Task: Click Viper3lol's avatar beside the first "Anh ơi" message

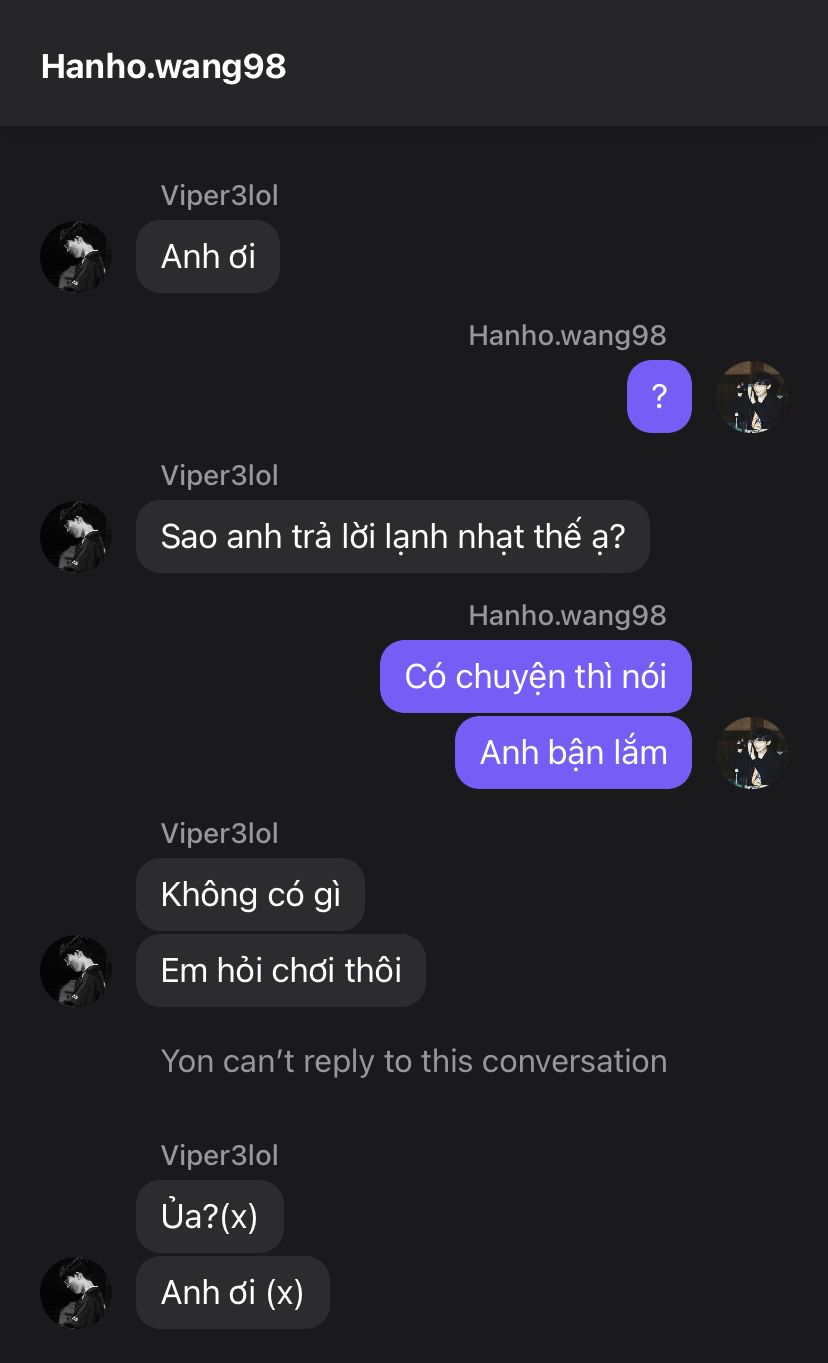Action: 75,257
